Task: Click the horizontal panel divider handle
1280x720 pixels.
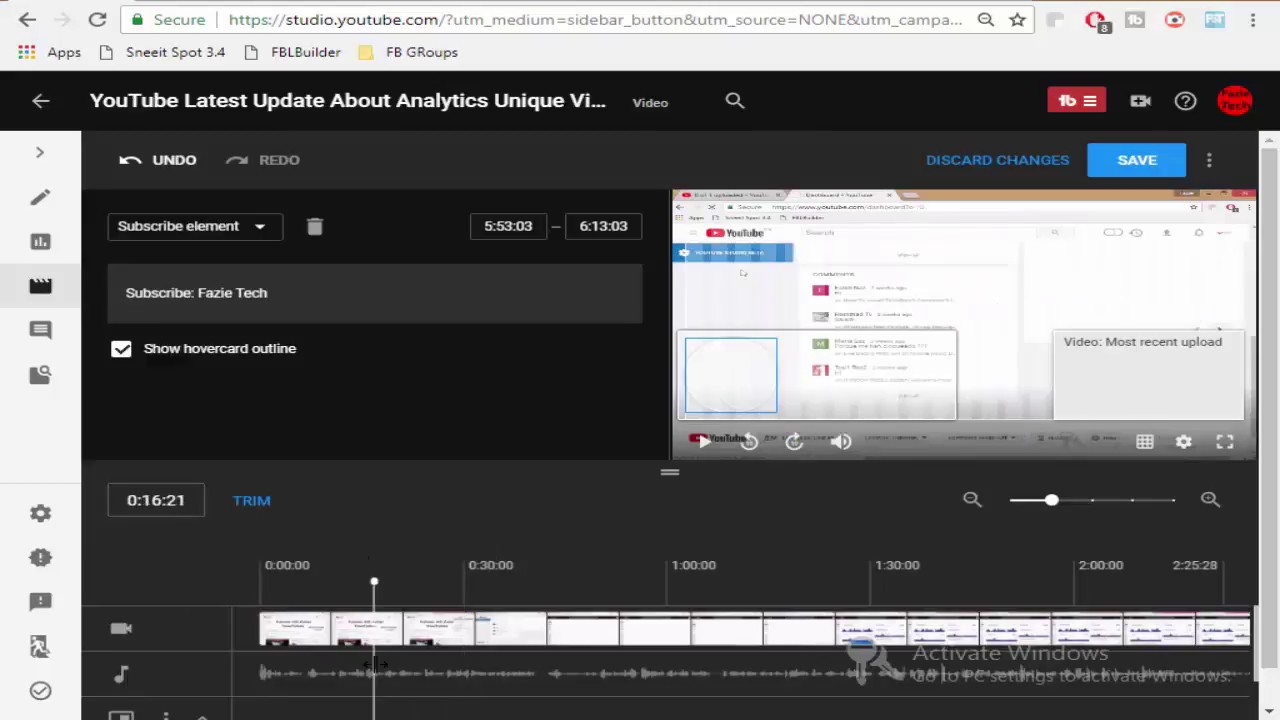Action: [x=670, y=472]
